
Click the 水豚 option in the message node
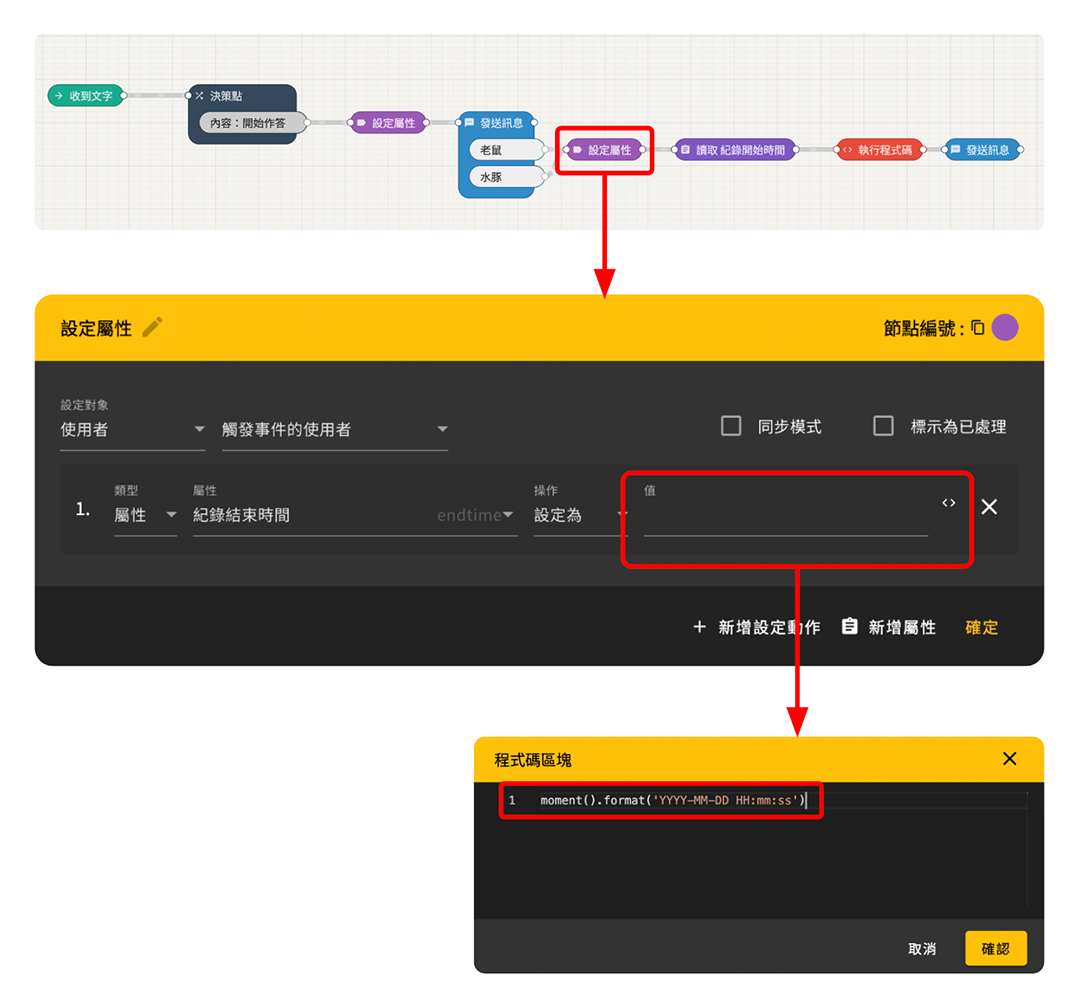pyautogui.click(x=508, y=177)
